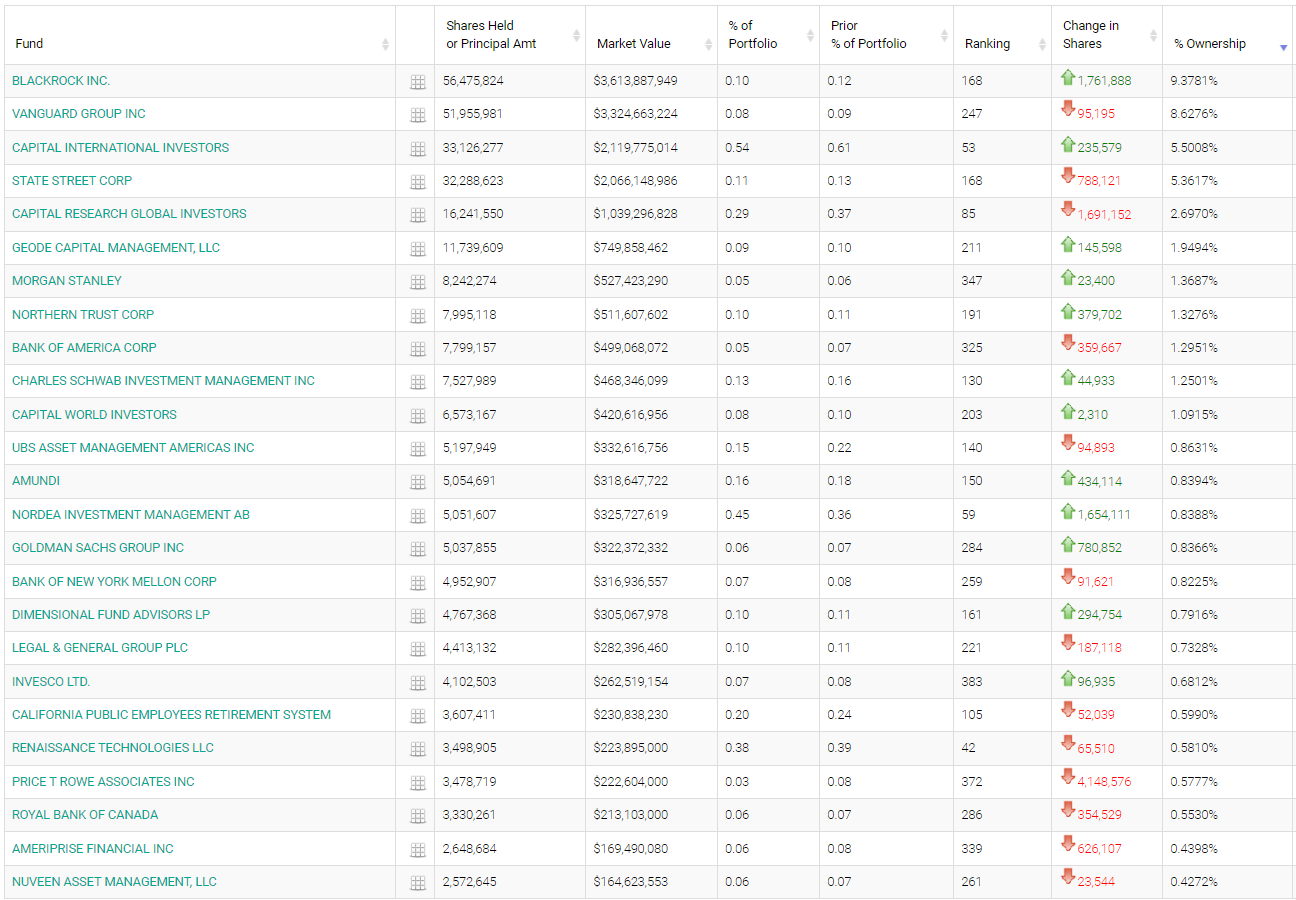Sort by Change in Shares column arrows

click(x=1153, y=35)
